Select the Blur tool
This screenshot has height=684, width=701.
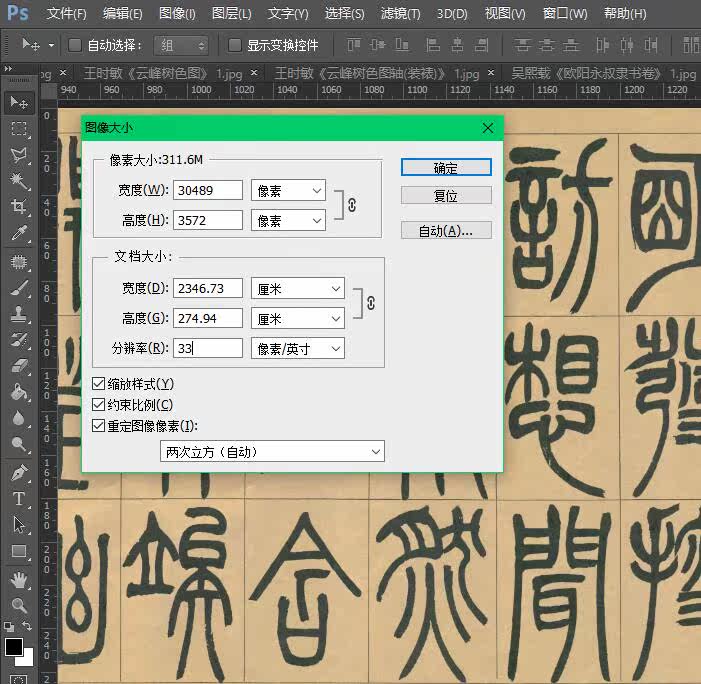(19, 418)
